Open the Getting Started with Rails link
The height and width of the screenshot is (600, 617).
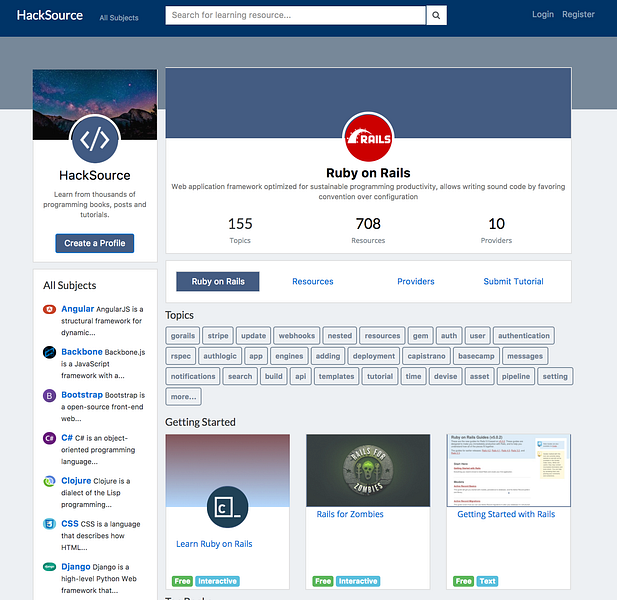[506, 514]
